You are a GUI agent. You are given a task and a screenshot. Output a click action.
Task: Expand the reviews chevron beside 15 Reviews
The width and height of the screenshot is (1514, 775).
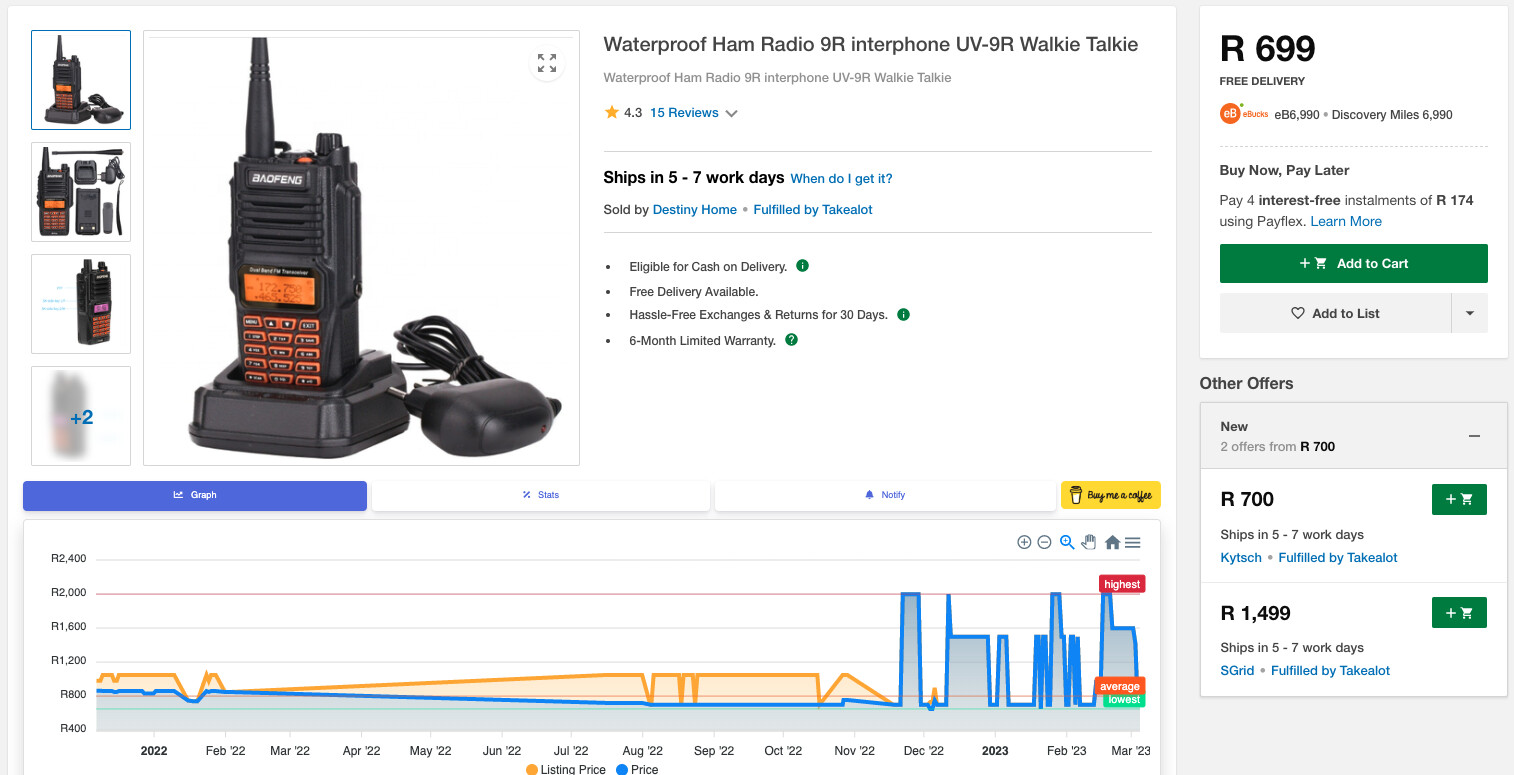click(x=731, y=114)
